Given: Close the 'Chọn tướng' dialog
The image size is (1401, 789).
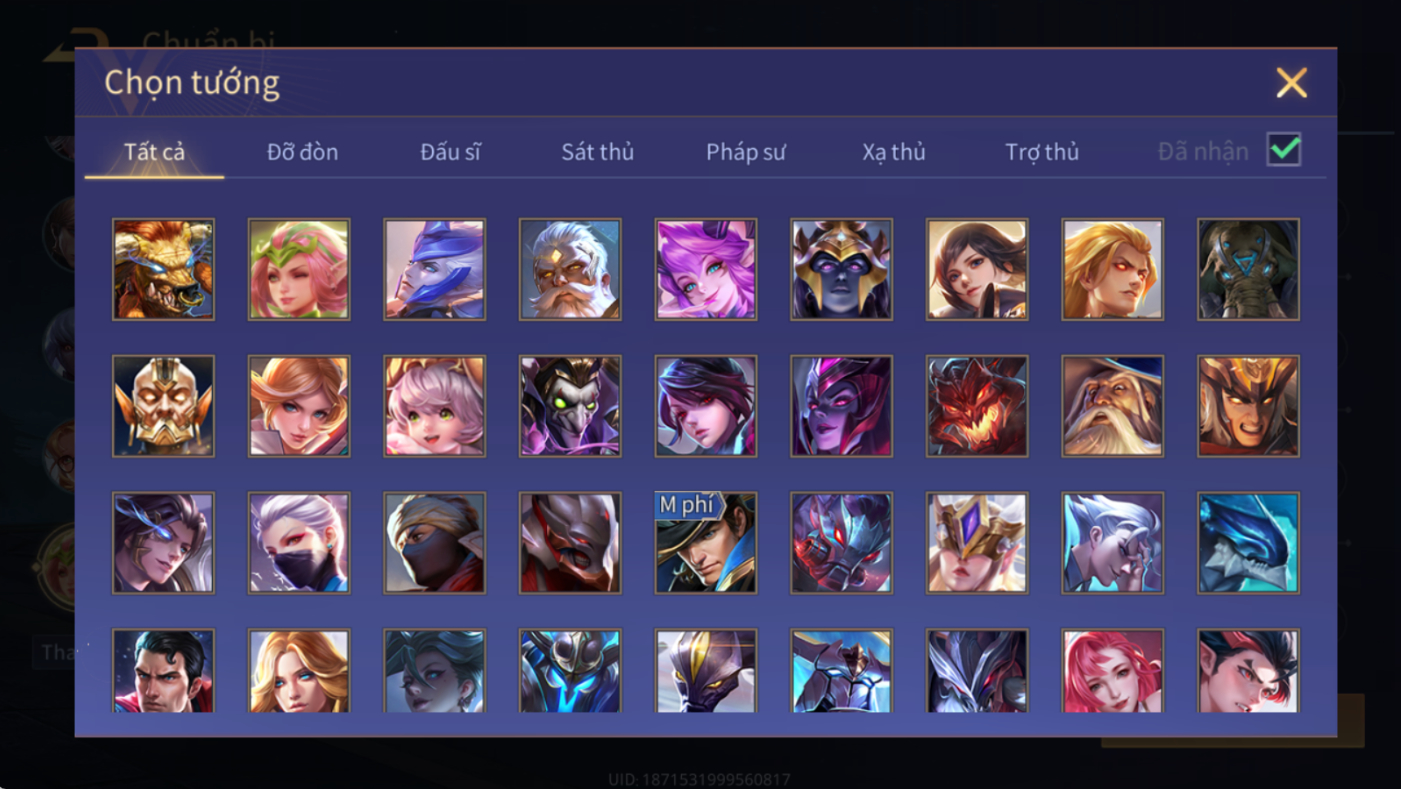Looking at the screenshot, I should click(1292, 82).
